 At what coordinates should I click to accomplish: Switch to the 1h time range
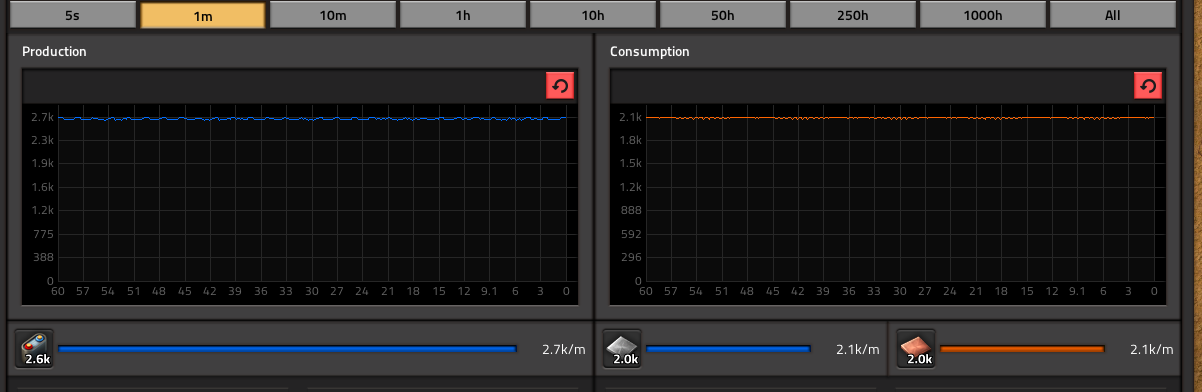point(462,15)
